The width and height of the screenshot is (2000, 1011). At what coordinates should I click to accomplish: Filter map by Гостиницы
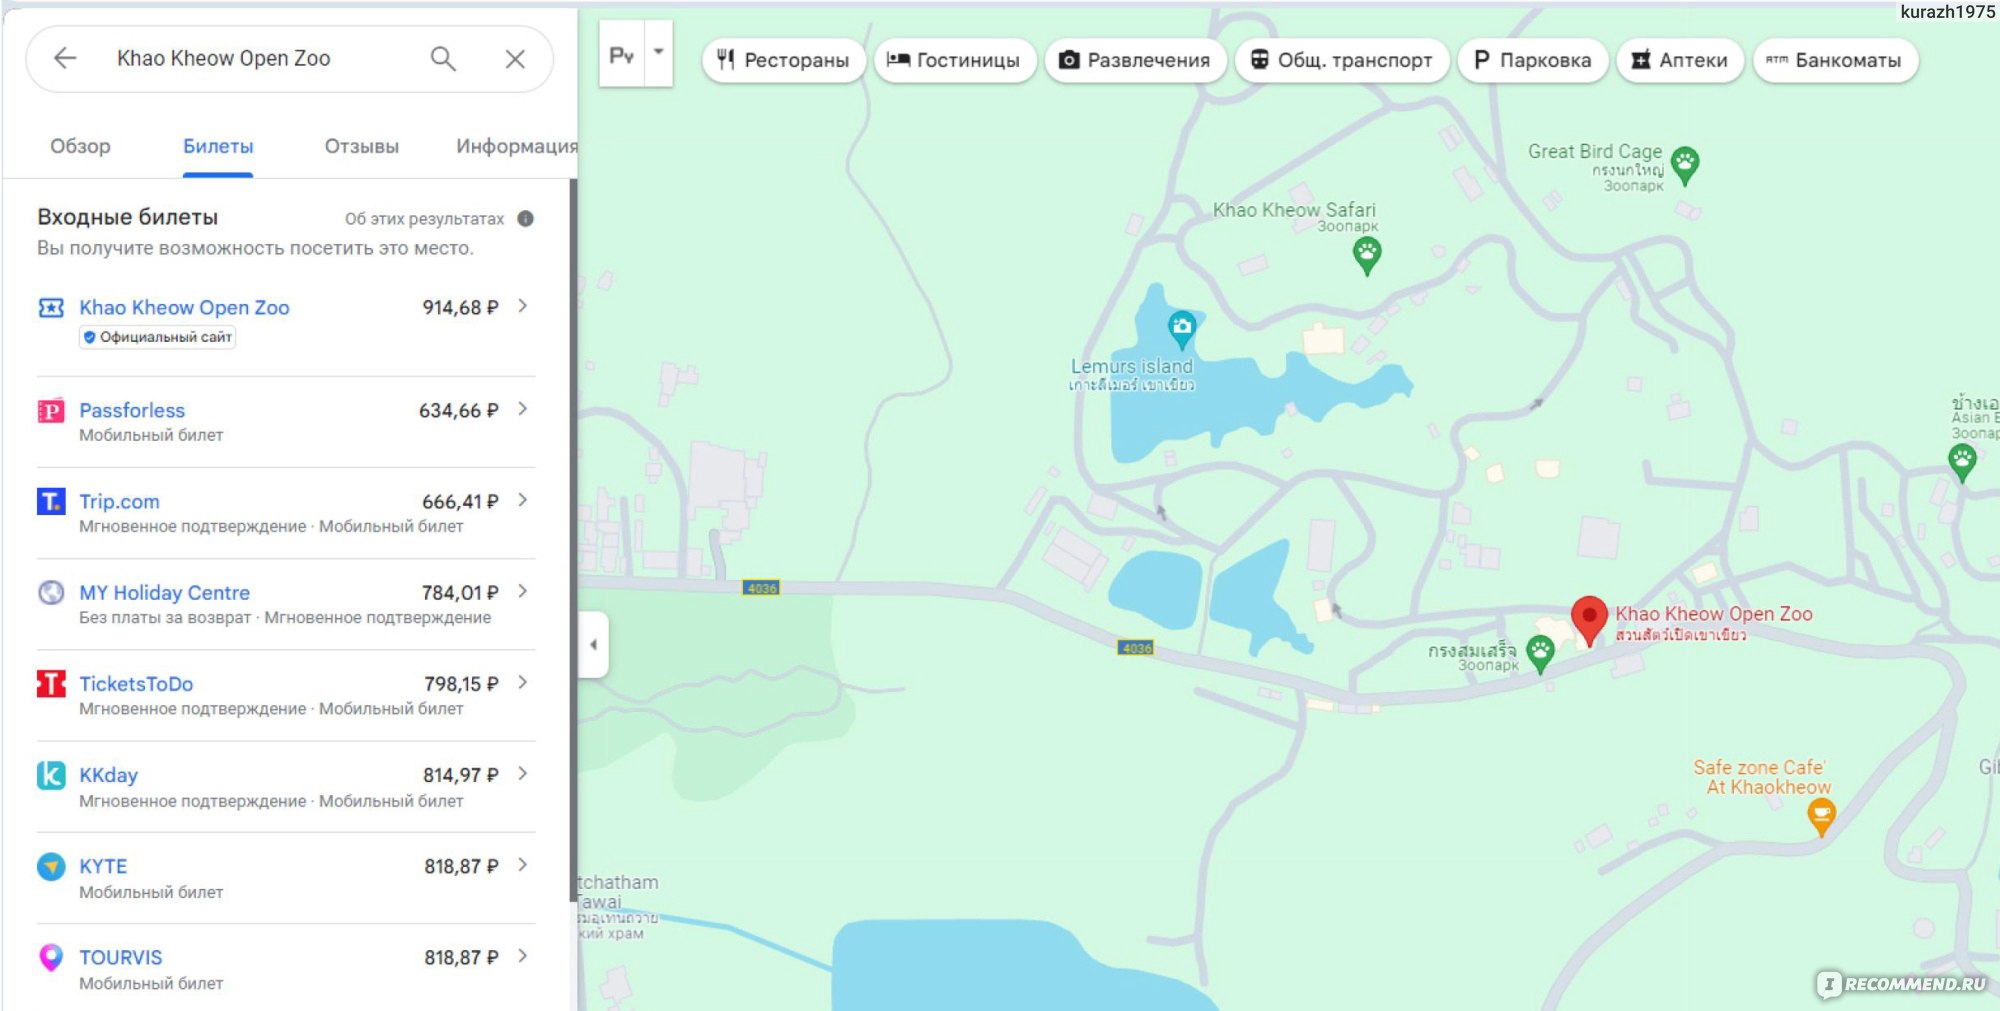tap(955, 60)
